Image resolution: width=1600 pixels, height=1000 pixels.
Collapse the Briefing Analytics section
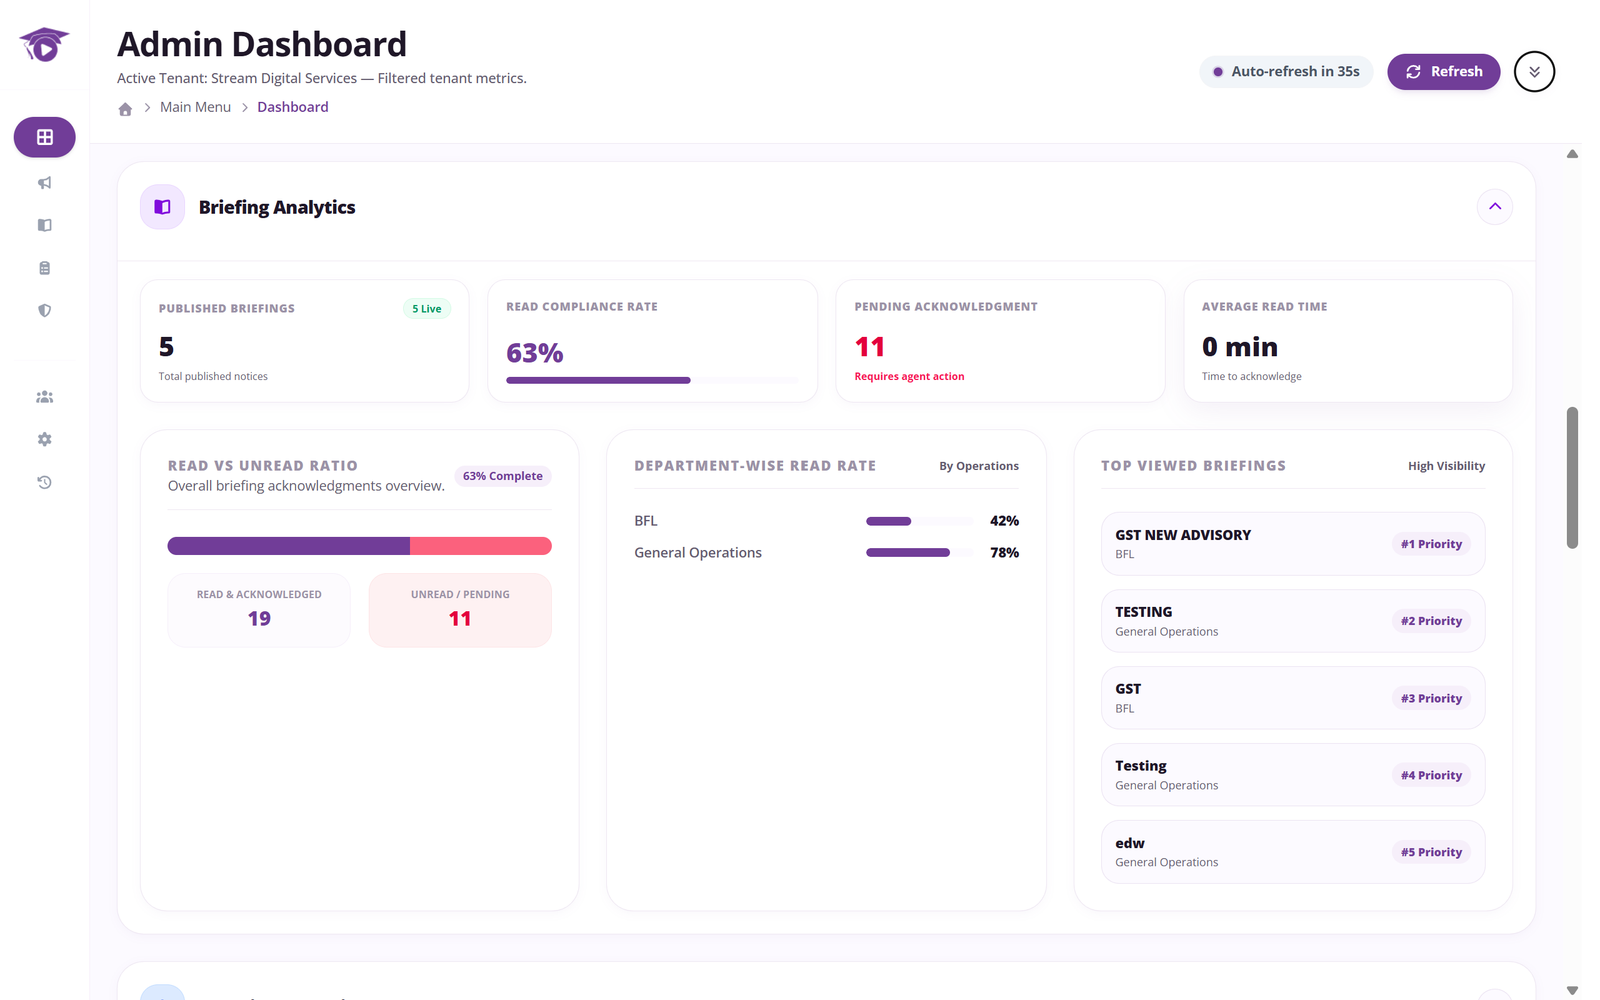tap(1495, 207)
